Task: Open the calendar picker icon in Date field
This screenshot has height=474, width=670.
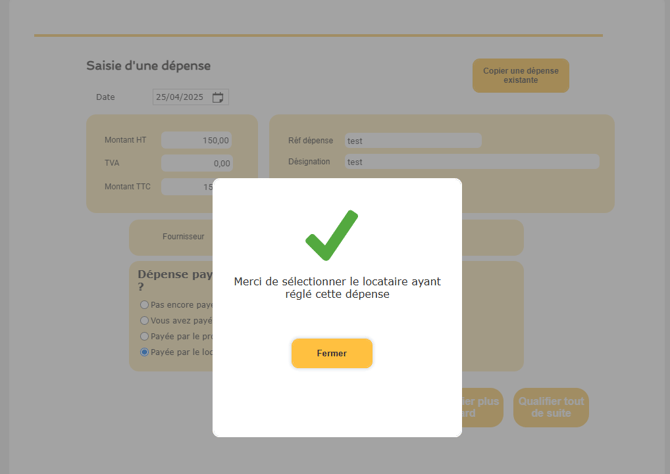Action: point(218,97)
